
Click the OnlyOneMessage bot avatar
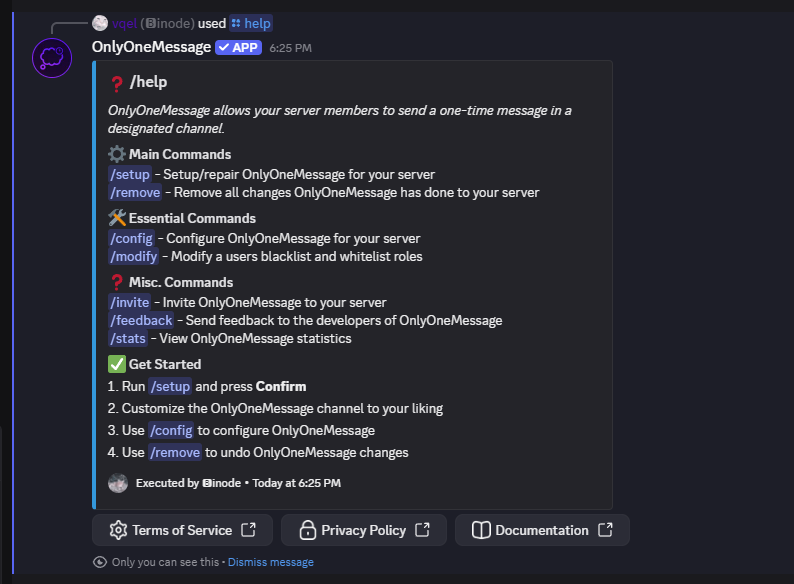[x=52, y=58]
